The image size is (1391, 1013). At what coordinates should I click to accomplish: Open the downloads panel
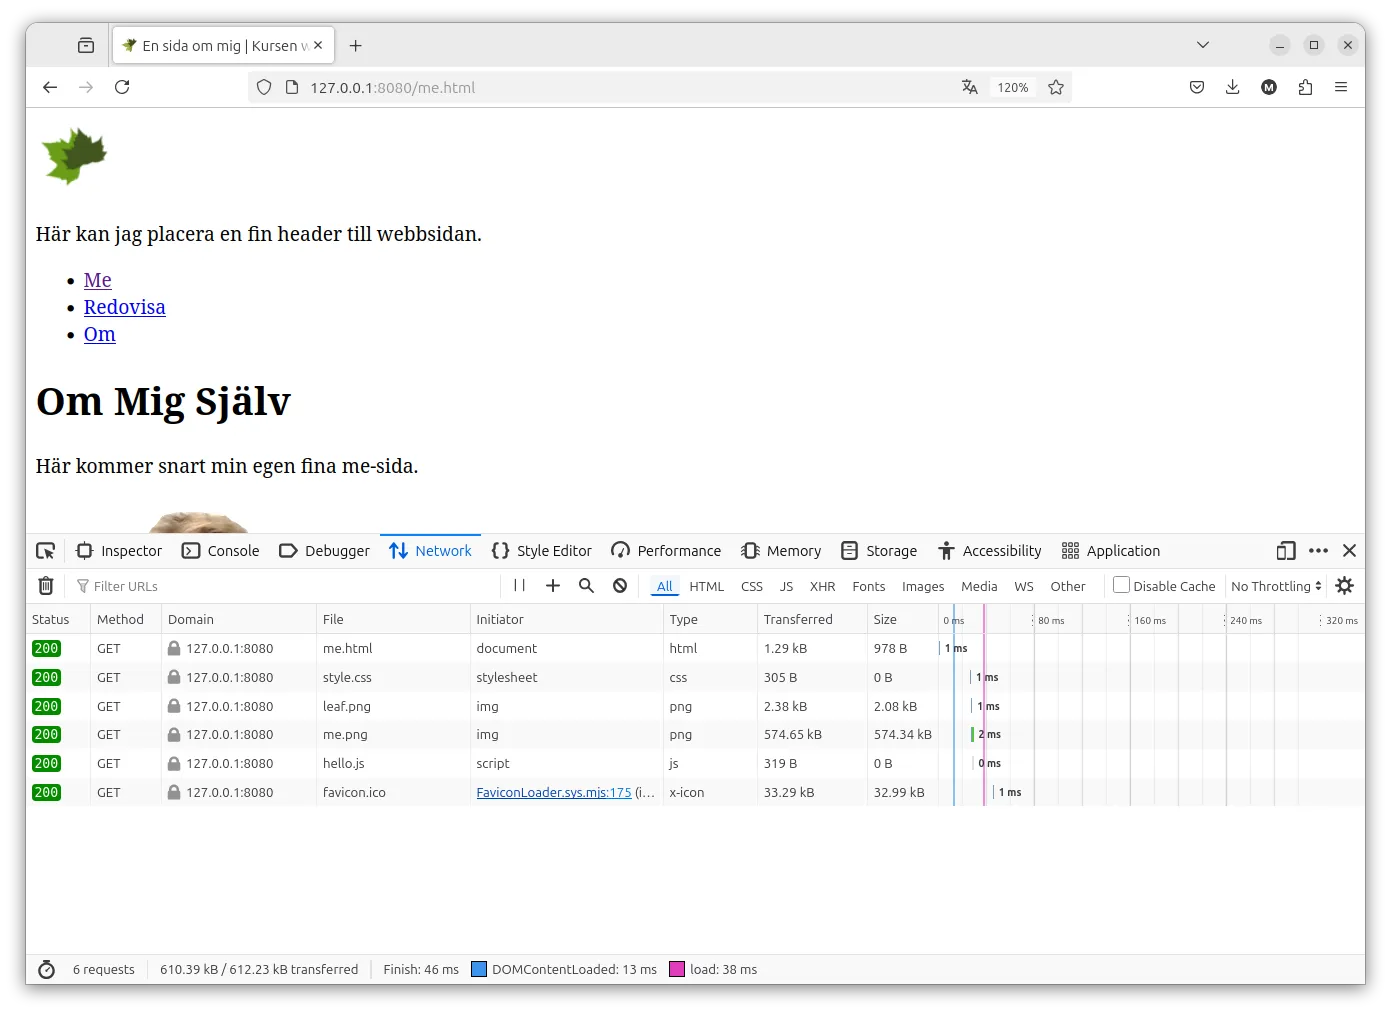click(x=1233, y=87)
